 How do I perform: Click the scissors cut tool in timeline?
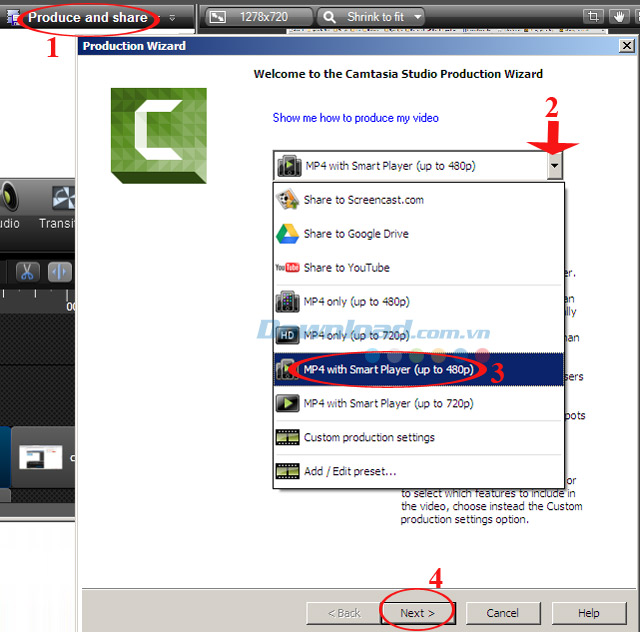coord(27,272)
